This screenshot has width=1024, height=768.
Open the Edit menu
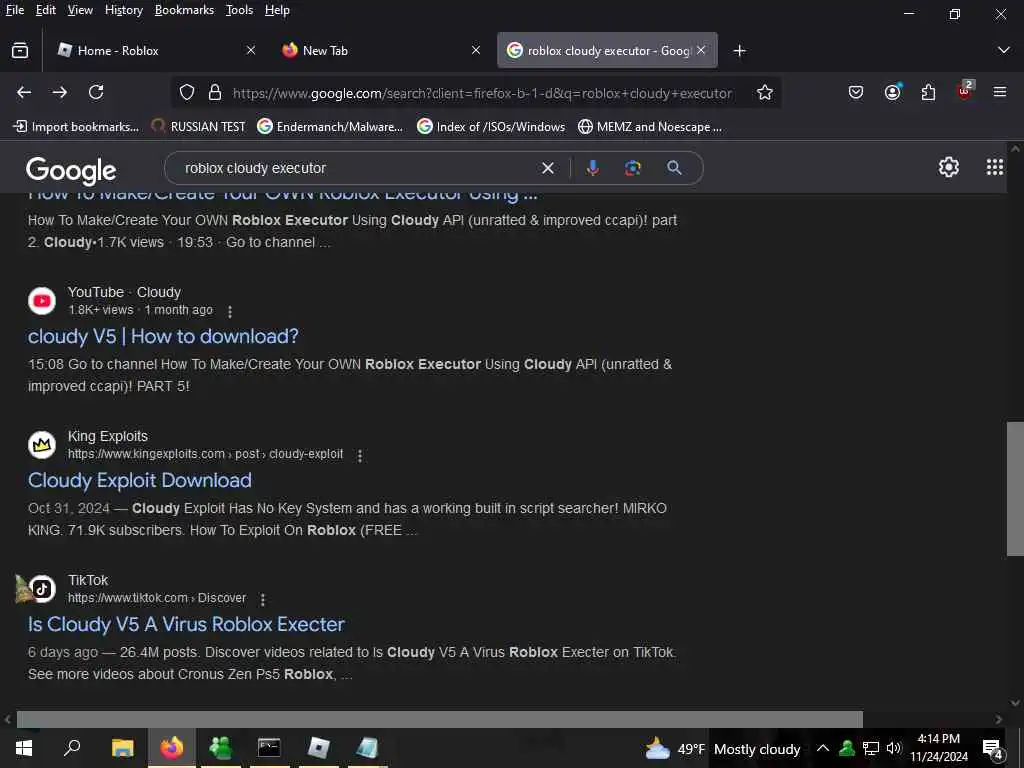45,10
